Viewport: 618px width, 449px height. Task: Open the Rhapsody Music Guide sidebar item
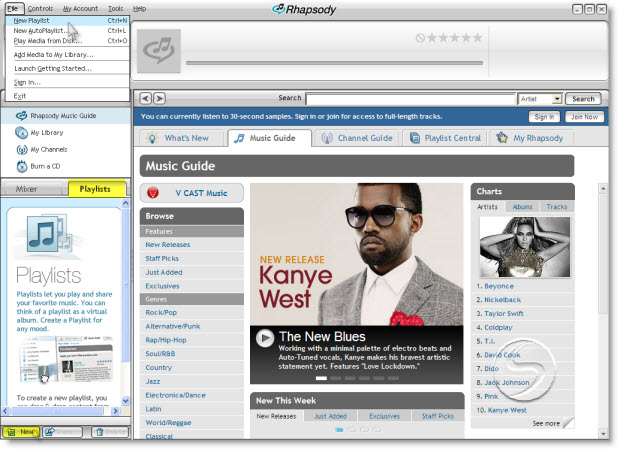[62, 116]
